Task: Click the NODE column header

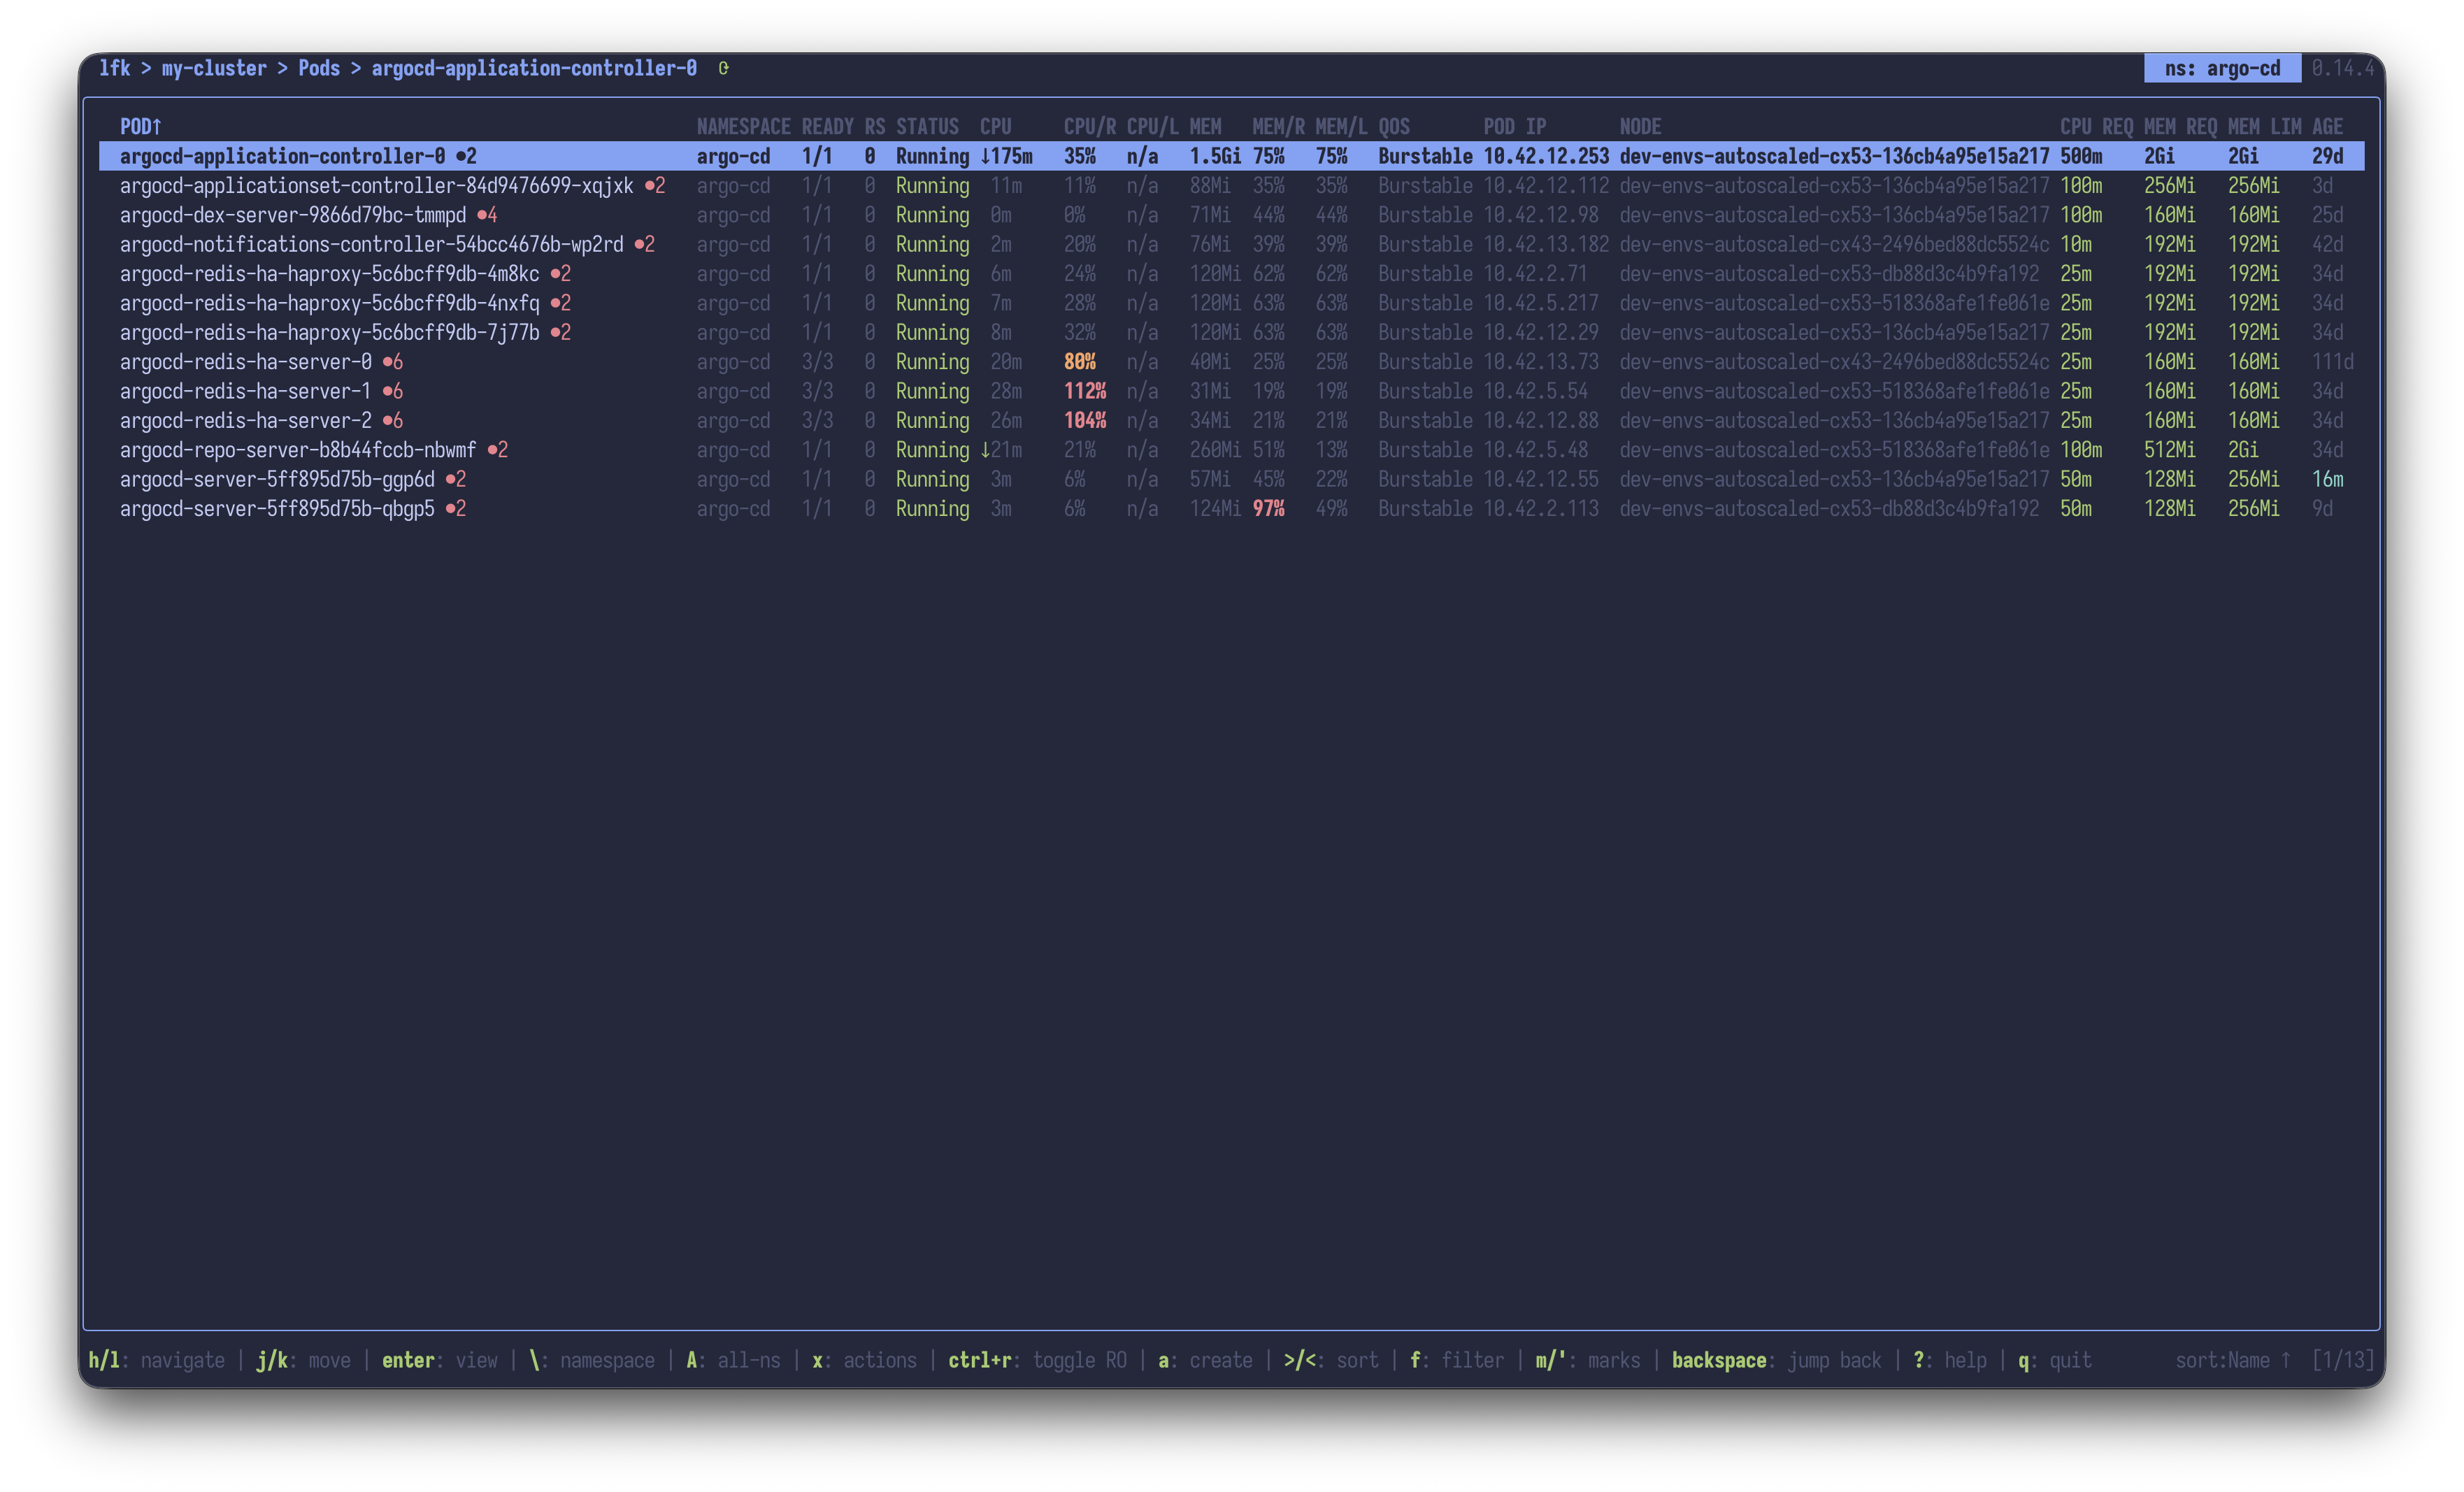Action: point(1640,126)
